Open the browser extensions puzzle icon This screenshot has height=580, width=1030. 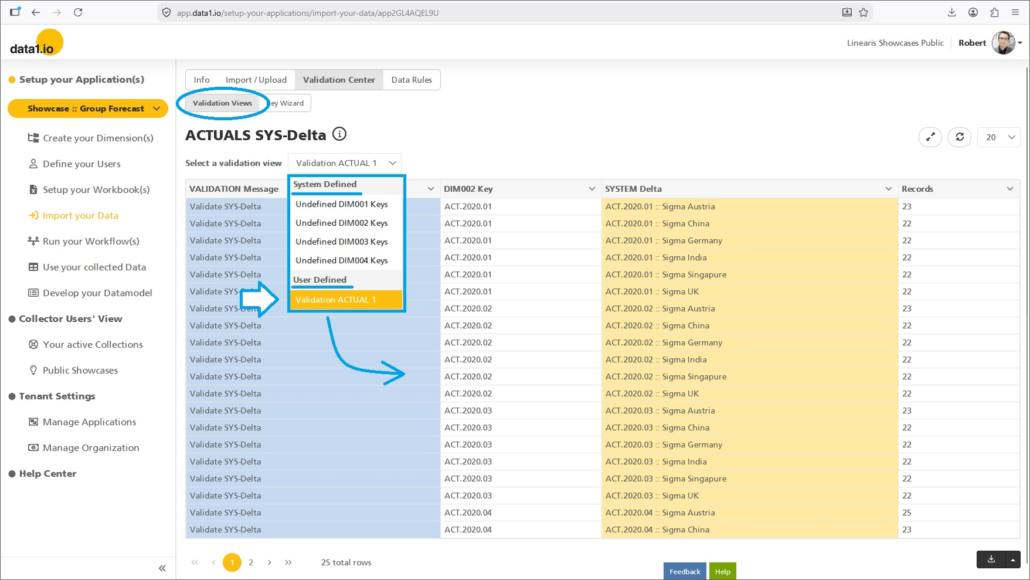click(994, 12)
